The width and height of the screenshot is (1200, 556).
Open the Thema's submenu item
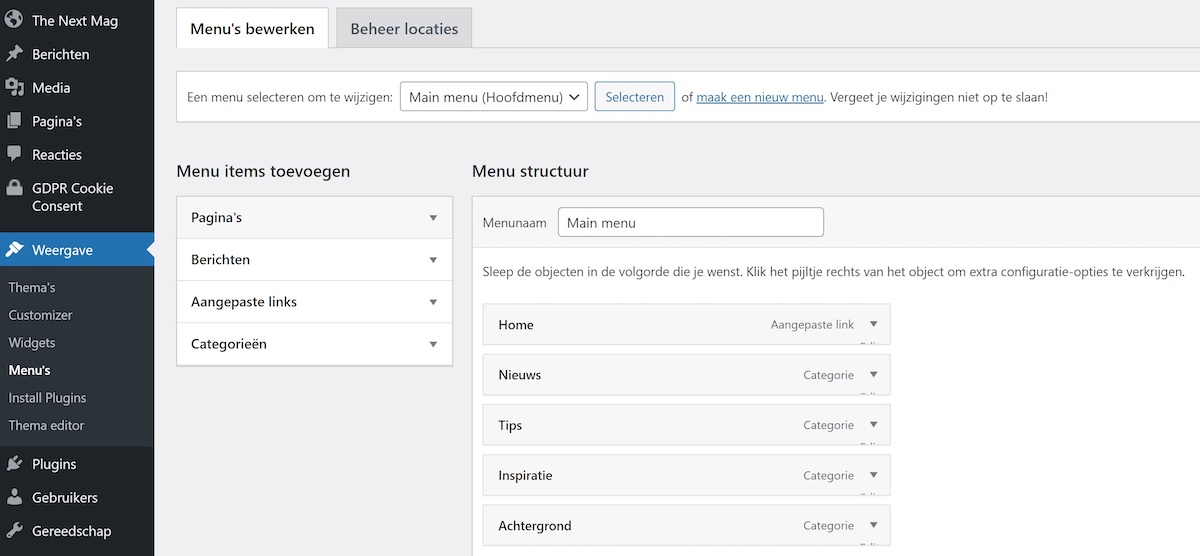click(32, 287)
